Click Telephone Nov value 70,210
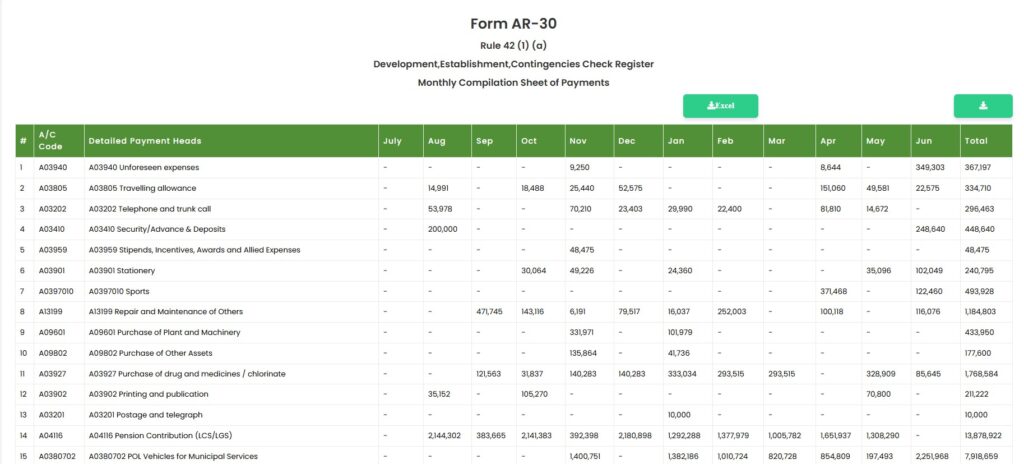This screenshot has width=1024, height=464. (581, 209)
